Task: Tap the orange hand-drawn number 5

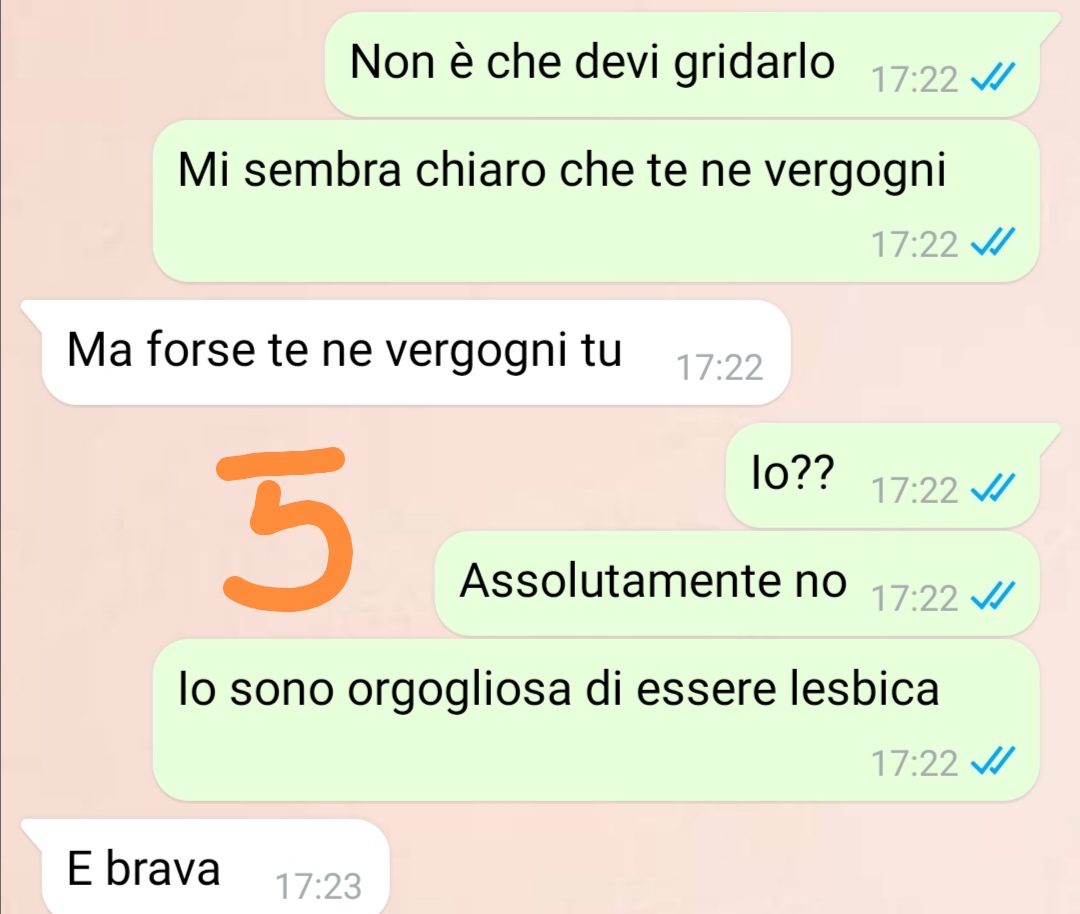Action: pyautogui.click(x=285, y=529)
